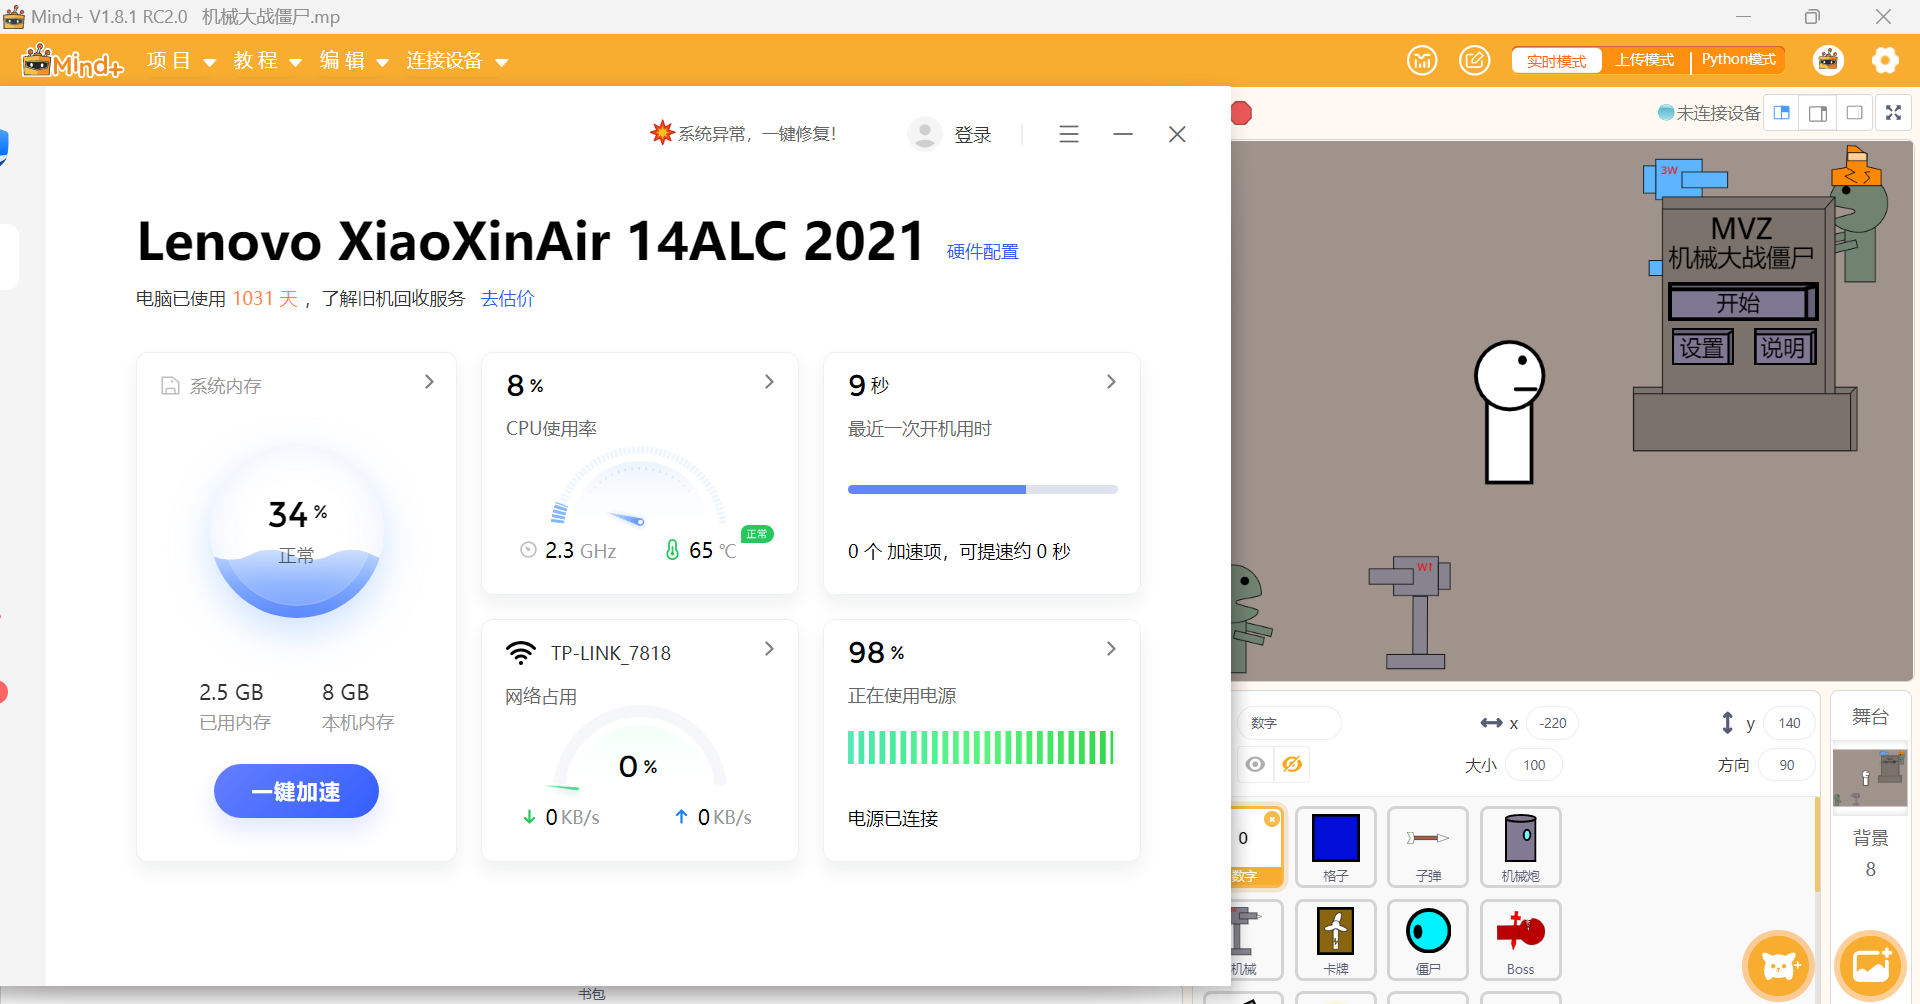Viewport: 1920px width, 1004px height.
Task: Click the CPU temperature thermometer icon
Action: click(673, 550)
